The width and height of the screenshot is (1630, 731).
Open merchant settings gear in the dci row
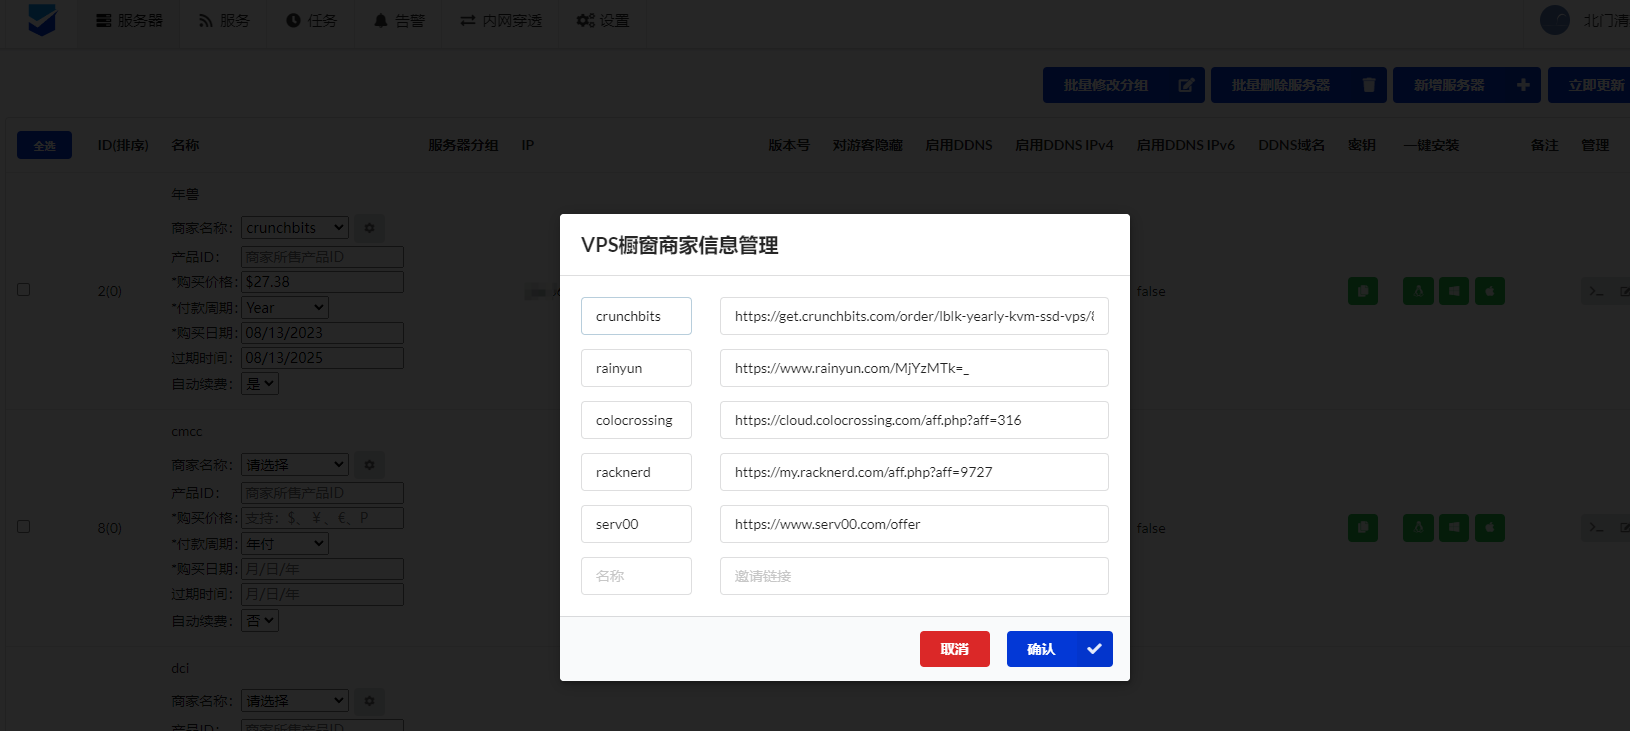click(x=369, y=701)
